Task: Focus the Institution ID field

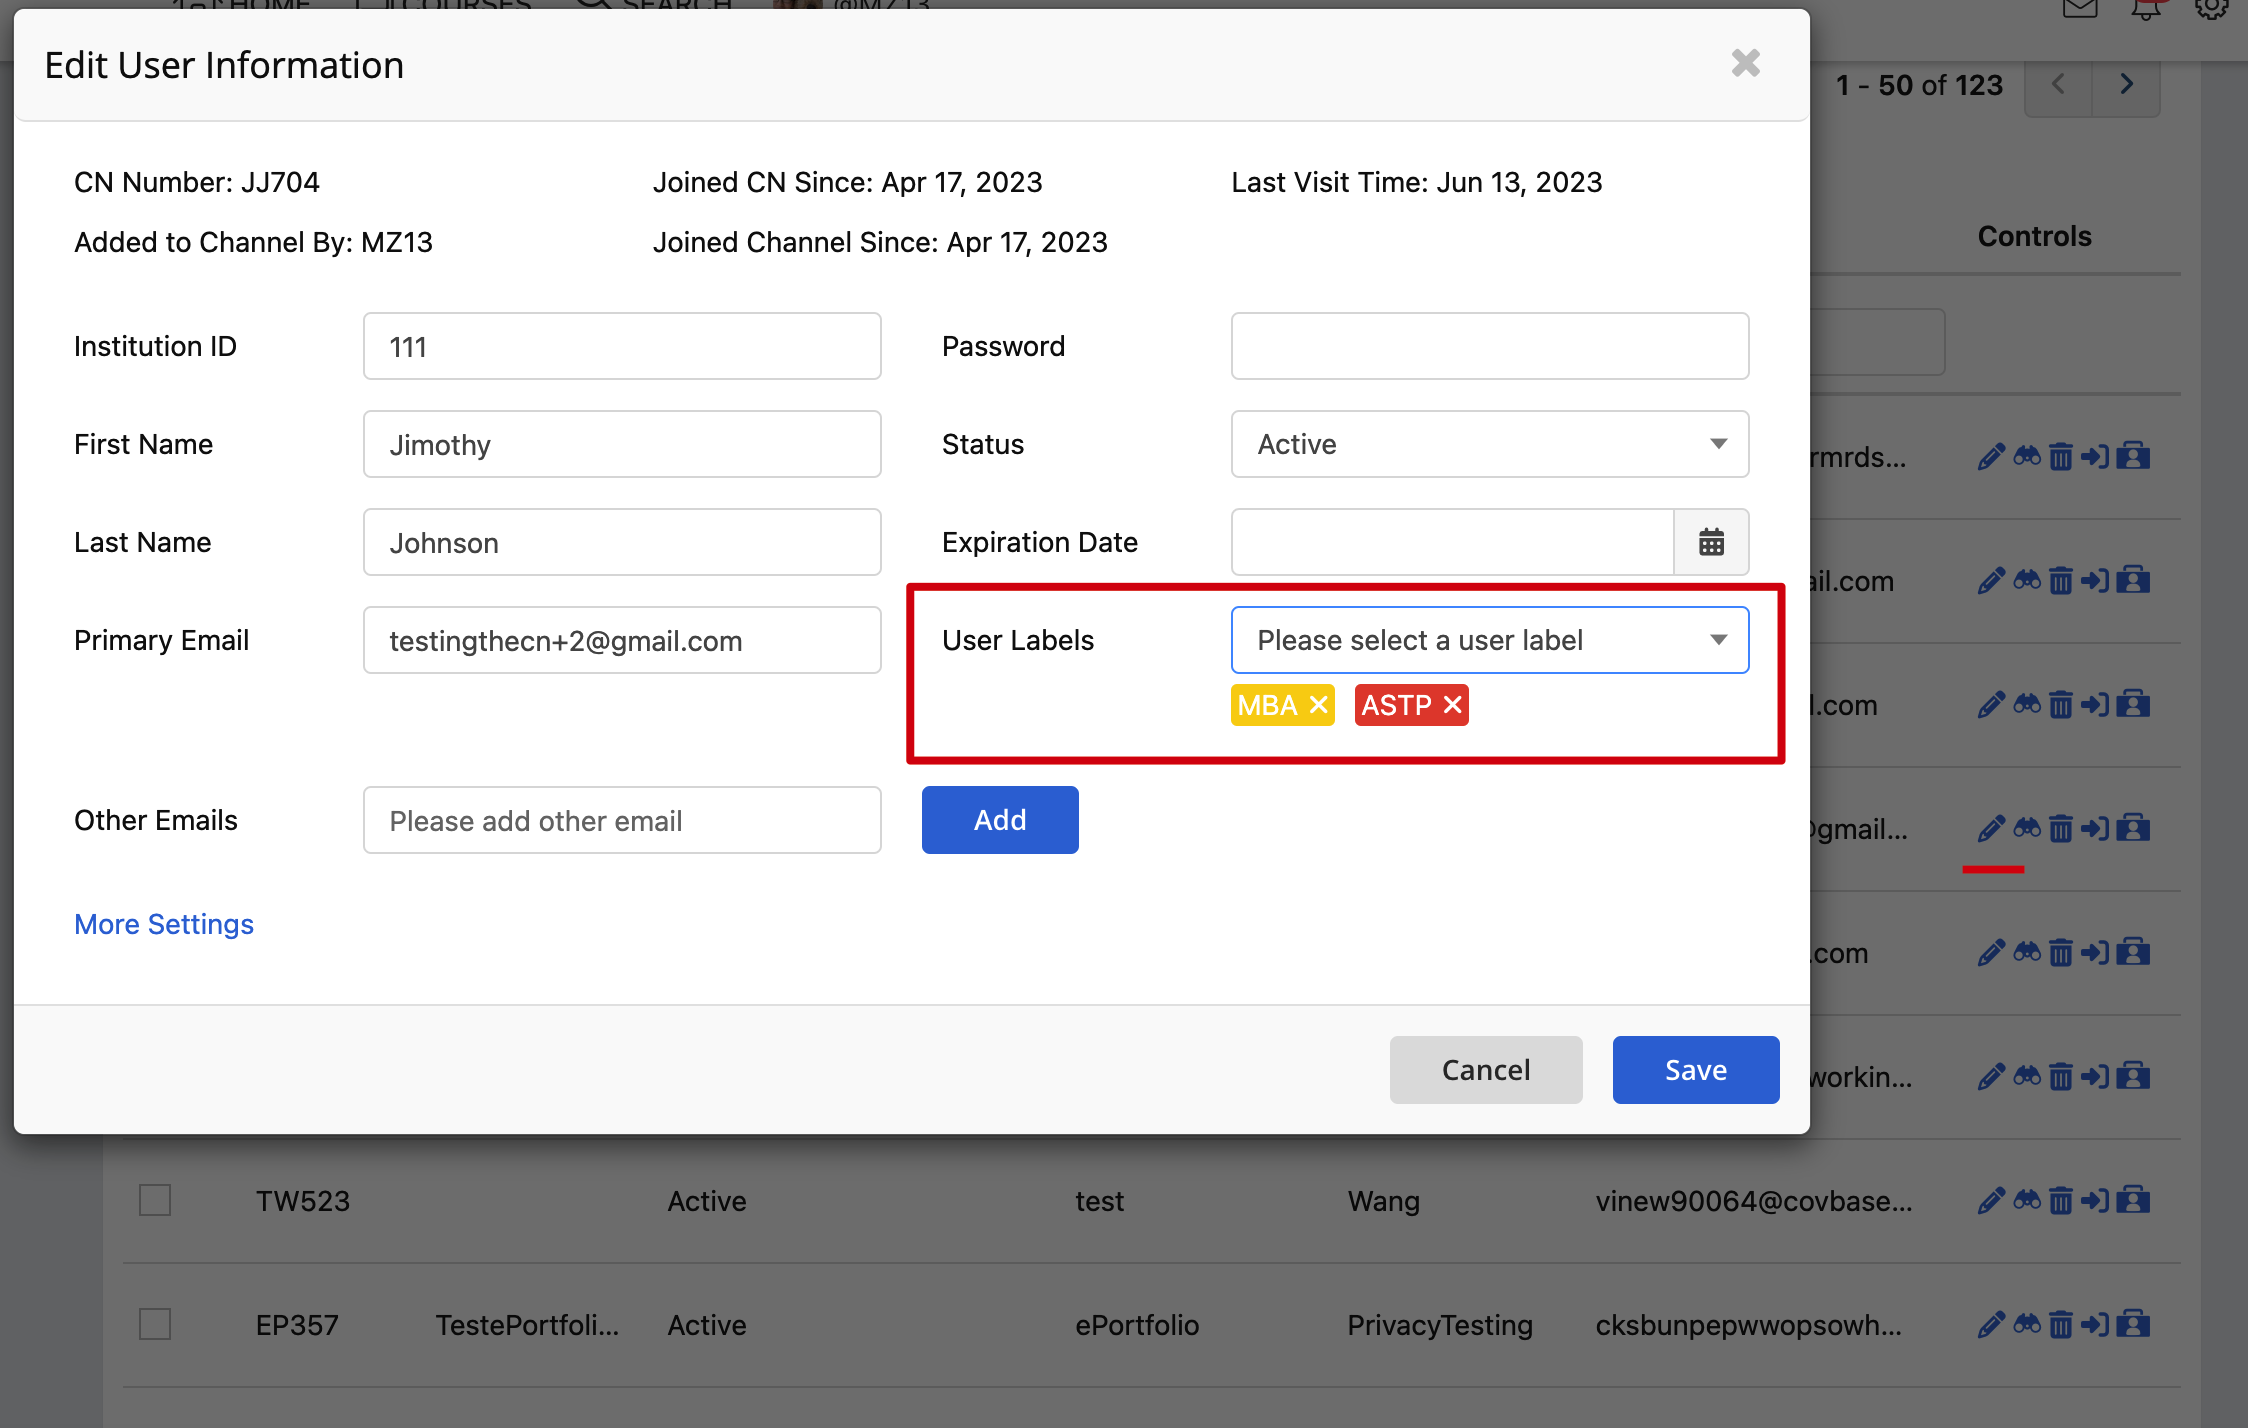Action: pyautogui.click(x=622, y=346)
